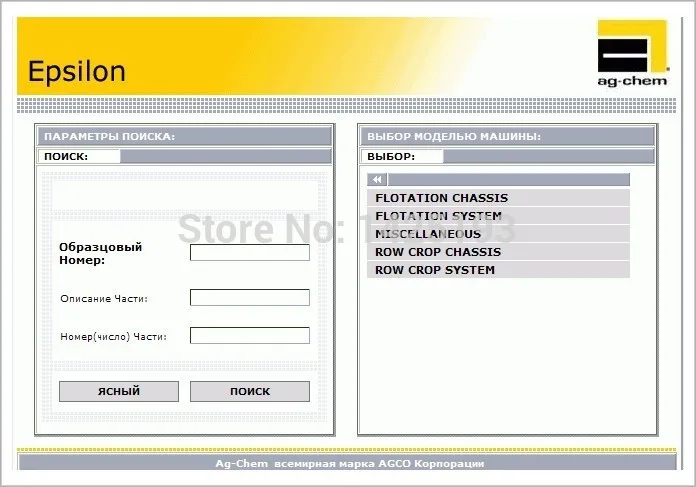This screenshot has width=696, height=487.
Task: Select FLOTATION SYSTEM from the model list
Action: tap(498, 216)
